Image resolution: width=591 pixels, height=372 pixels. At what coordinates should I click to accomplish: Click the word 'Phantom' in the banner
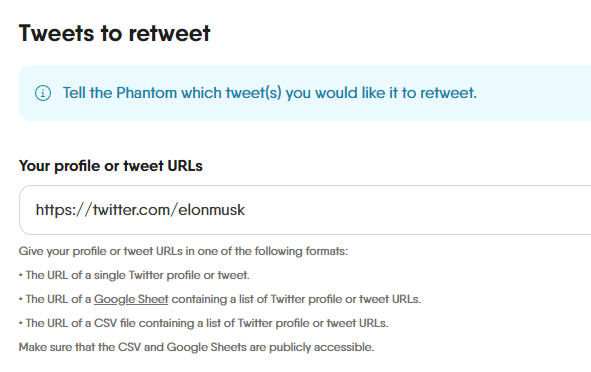[x=146, y=93]
